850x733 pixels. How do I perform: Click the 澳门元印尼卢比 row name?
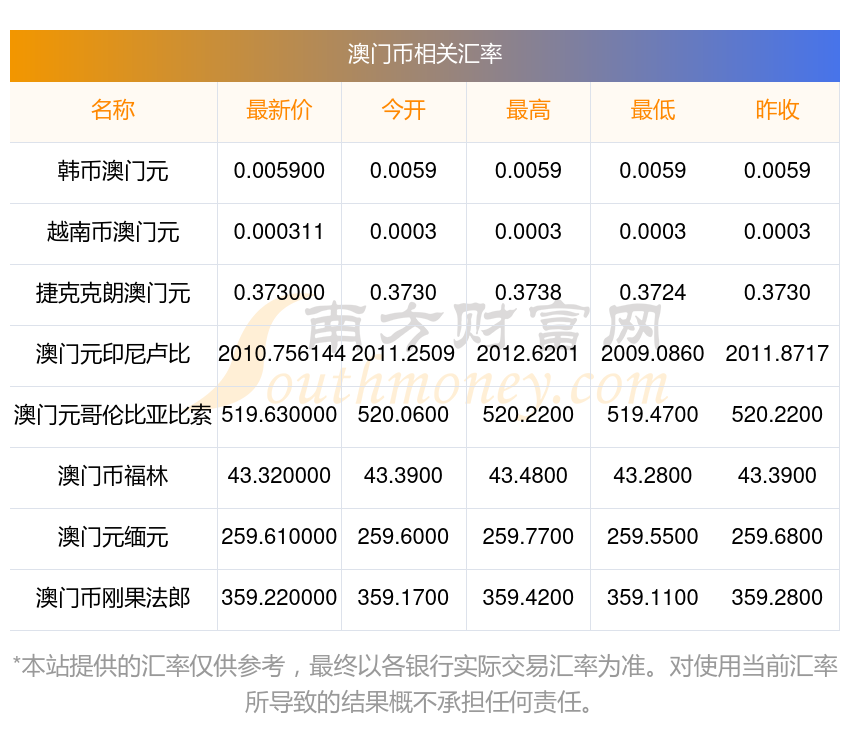(x=113, y=354)
